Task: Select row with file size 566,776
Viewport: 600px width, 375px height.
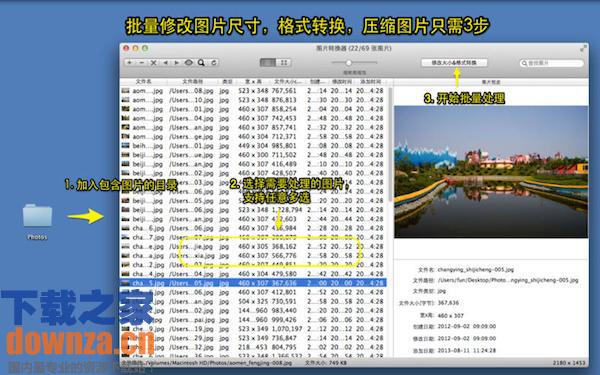Action: 253,256
